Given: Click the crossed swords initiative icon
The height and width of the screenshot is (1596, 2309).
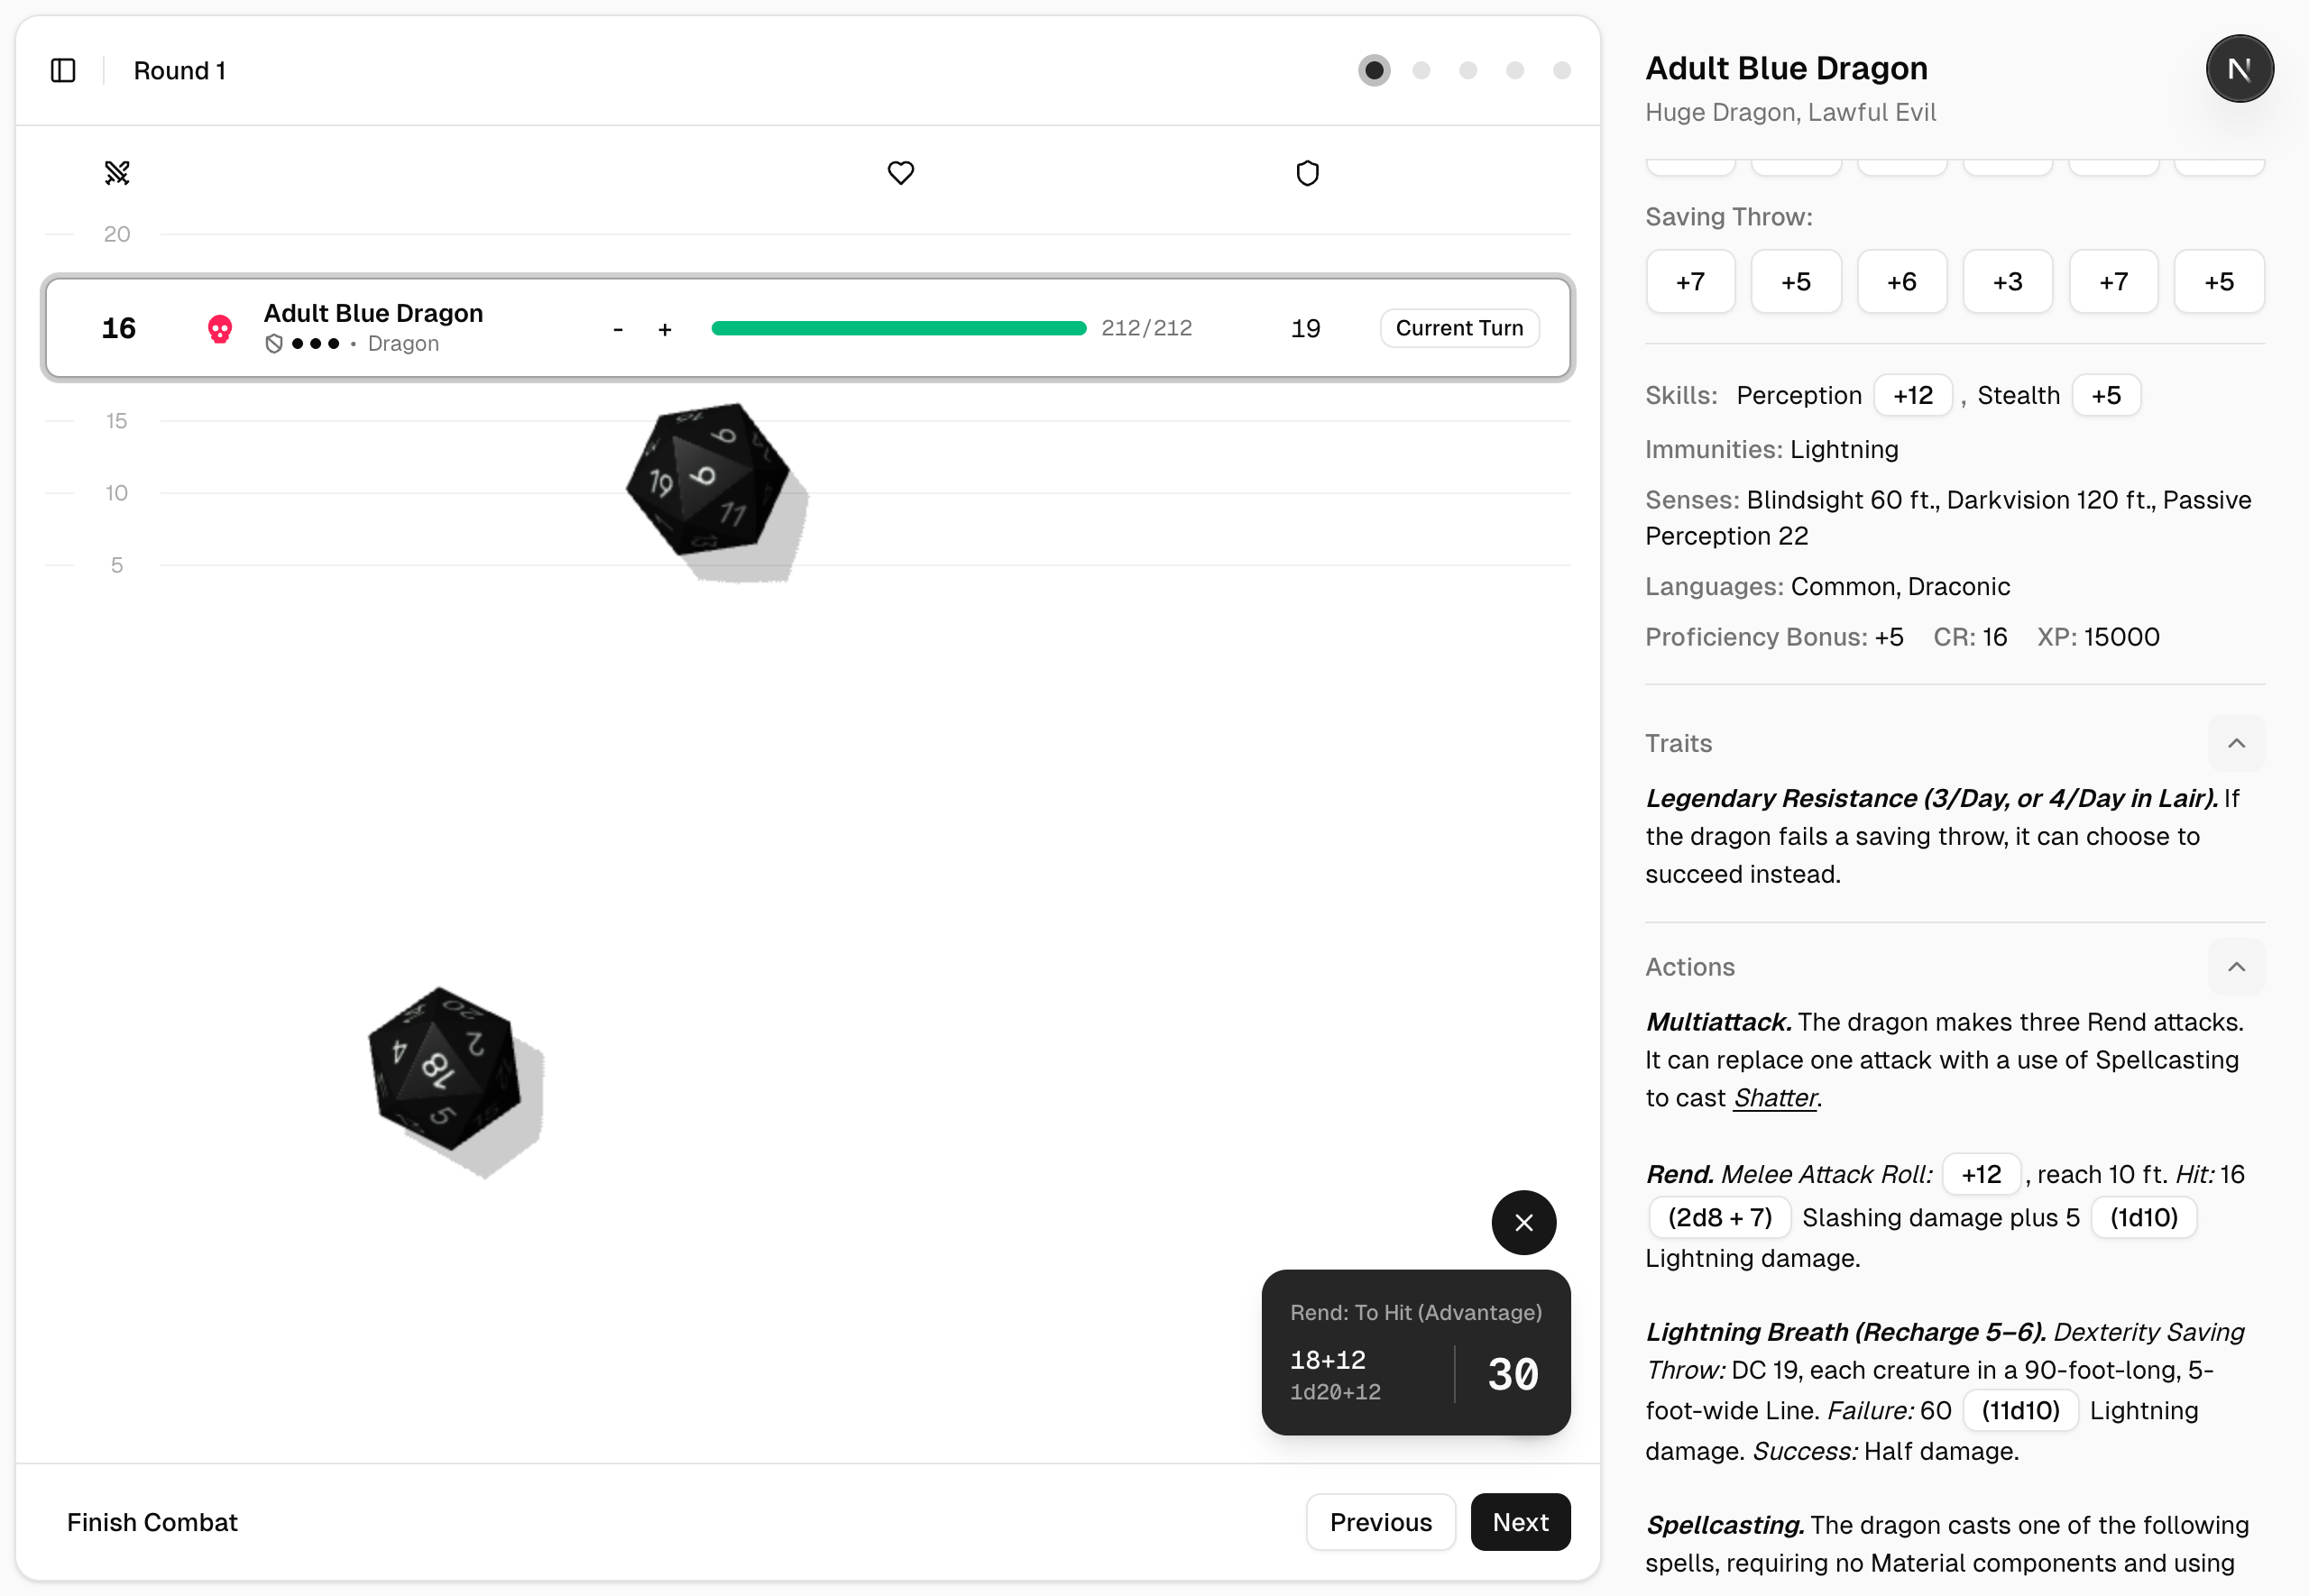Looking at the screenshot, I should click(x=117, y=173).
